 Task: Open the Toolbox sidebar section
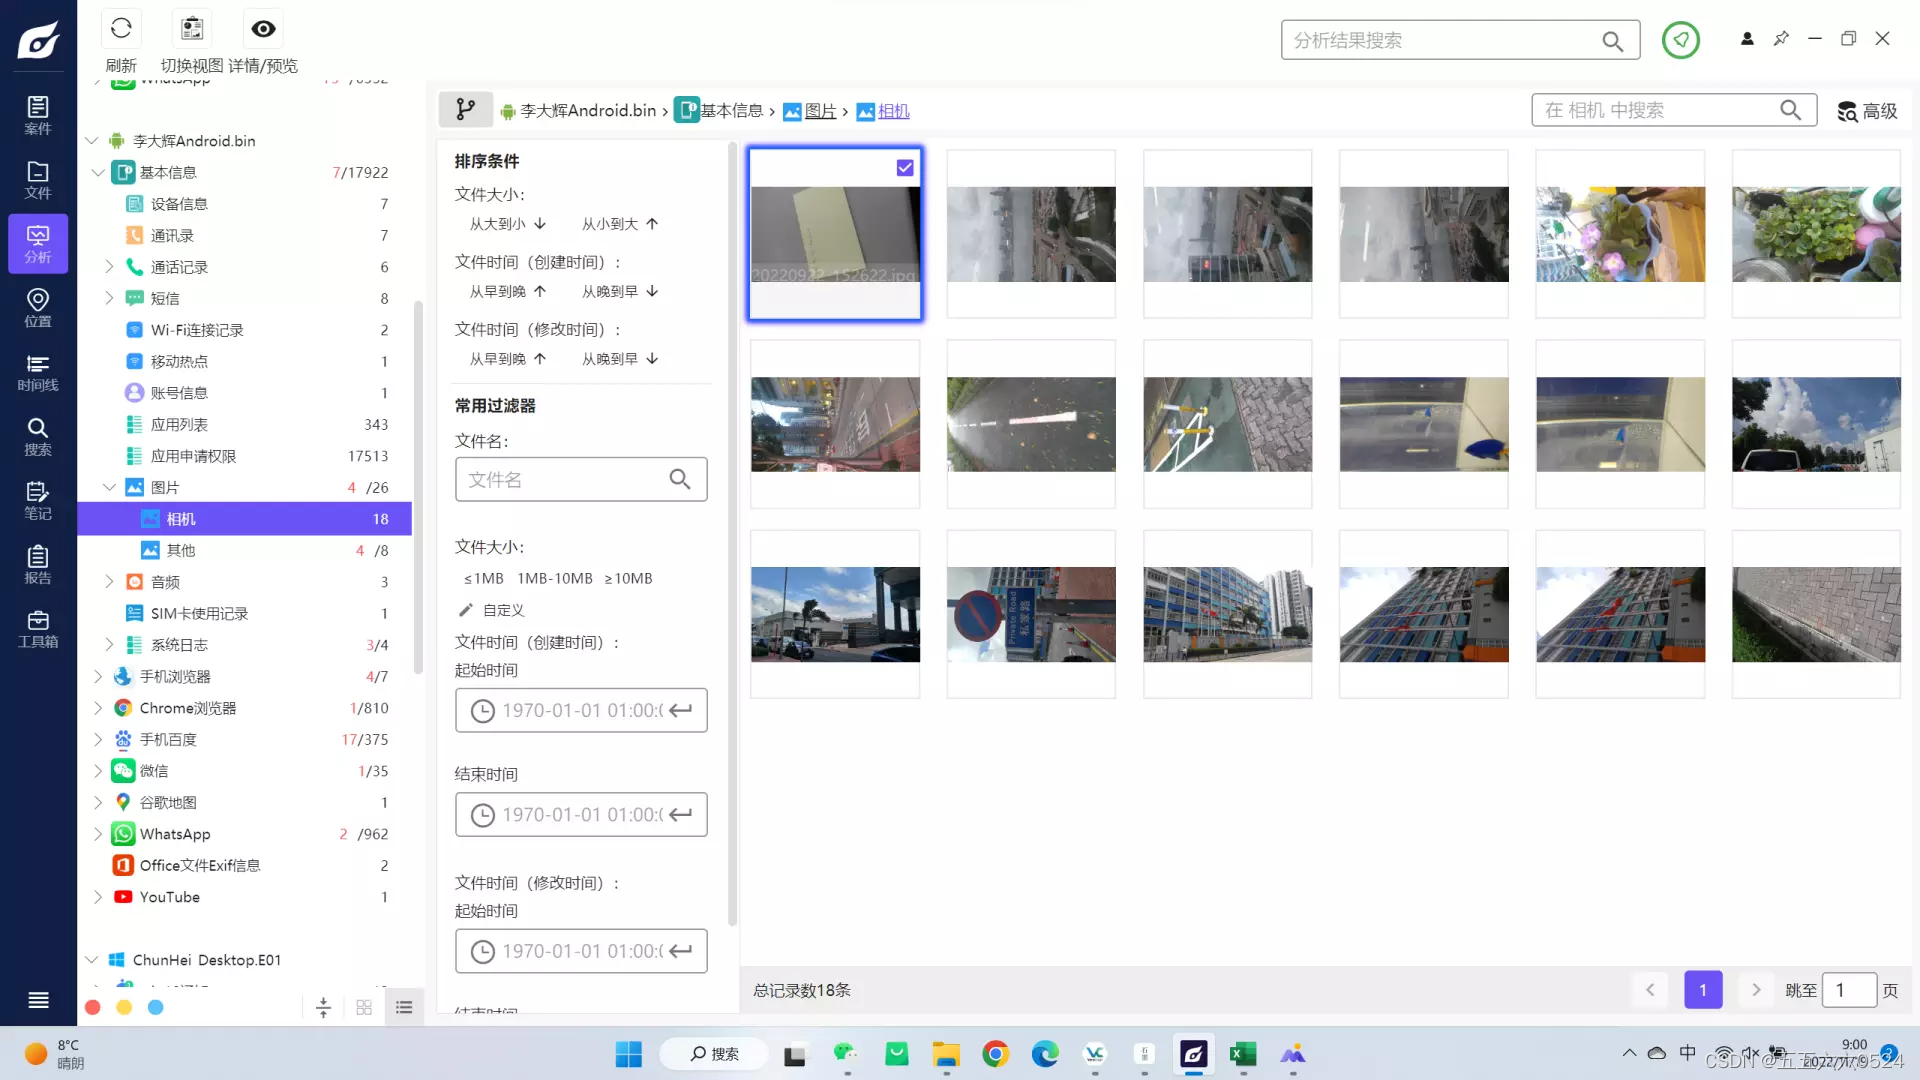pyautogui.click(x=38, y=629)
